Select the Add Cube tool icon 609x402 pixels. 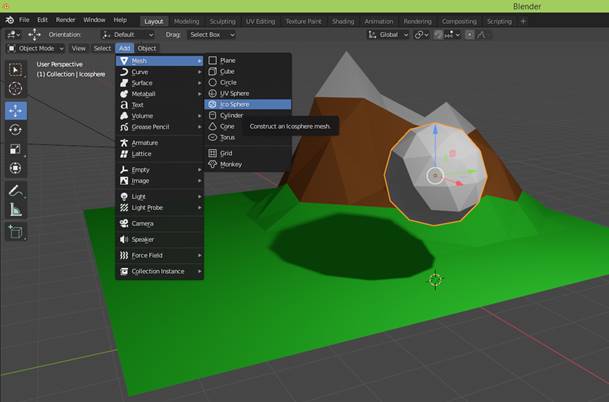[x=16, y=232]
